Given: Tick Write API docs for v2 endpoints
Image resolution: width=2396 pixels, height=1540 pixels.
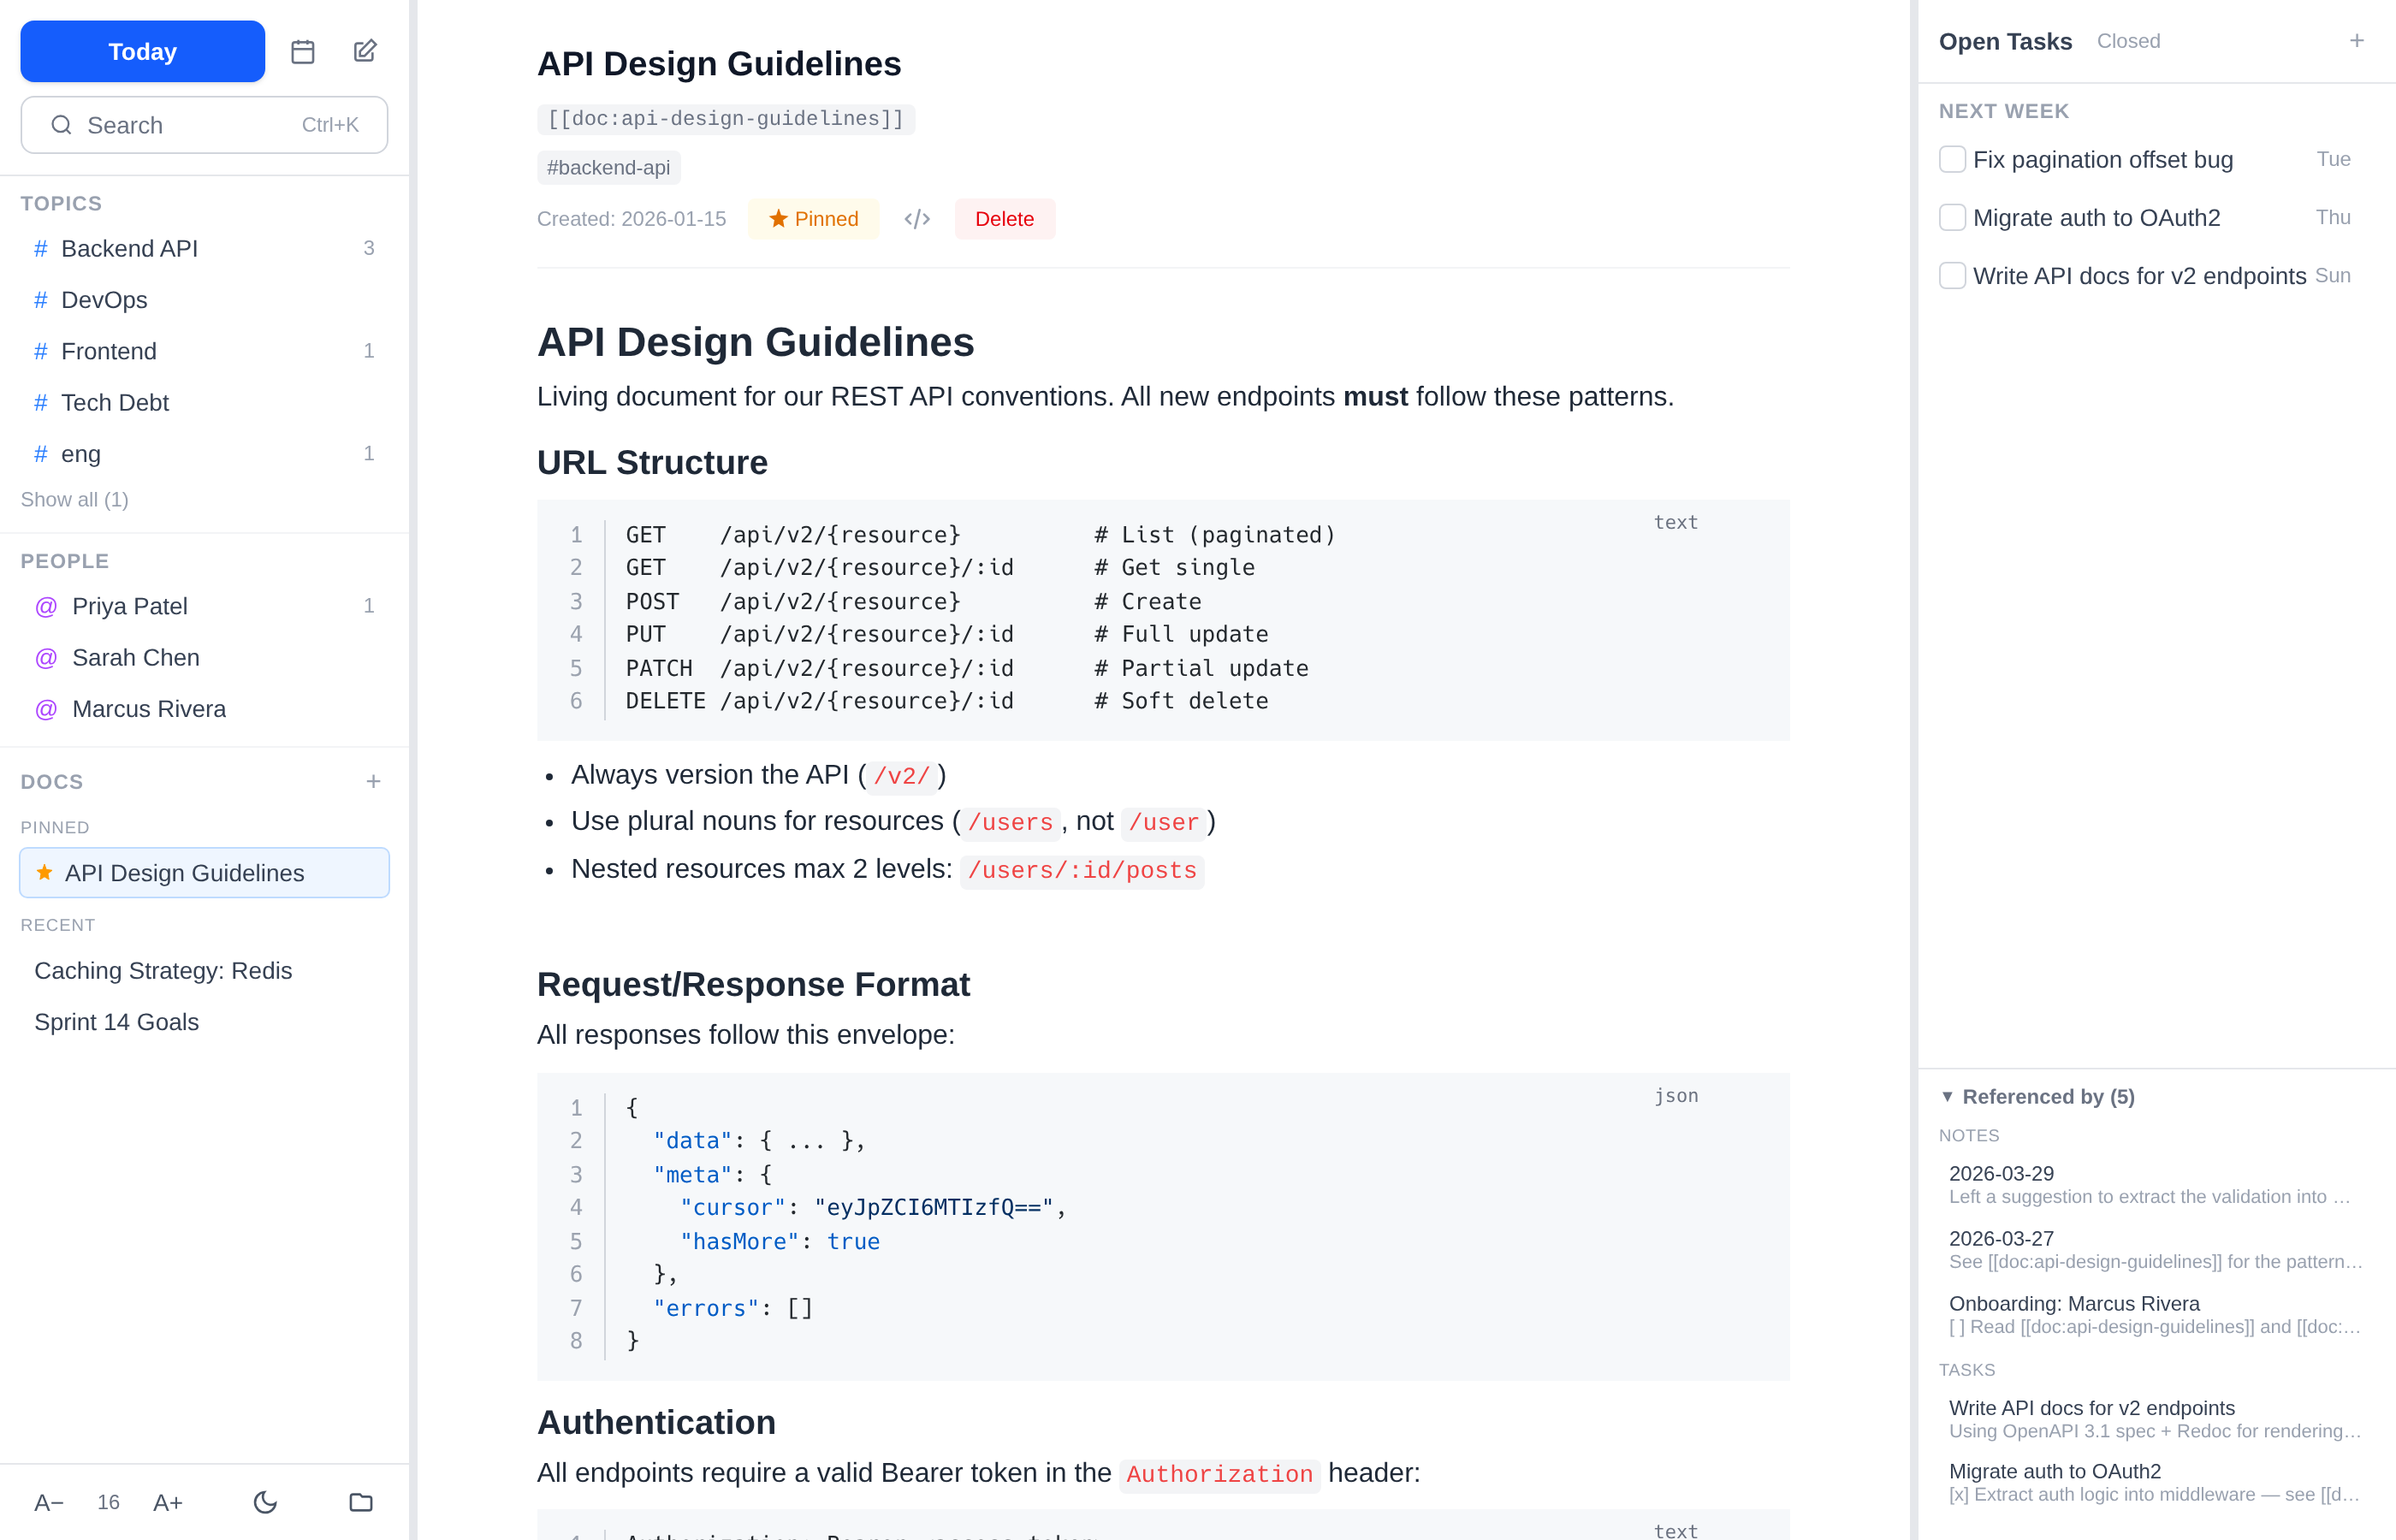Looking at the screenshot, I should (x=1952, y=276).
